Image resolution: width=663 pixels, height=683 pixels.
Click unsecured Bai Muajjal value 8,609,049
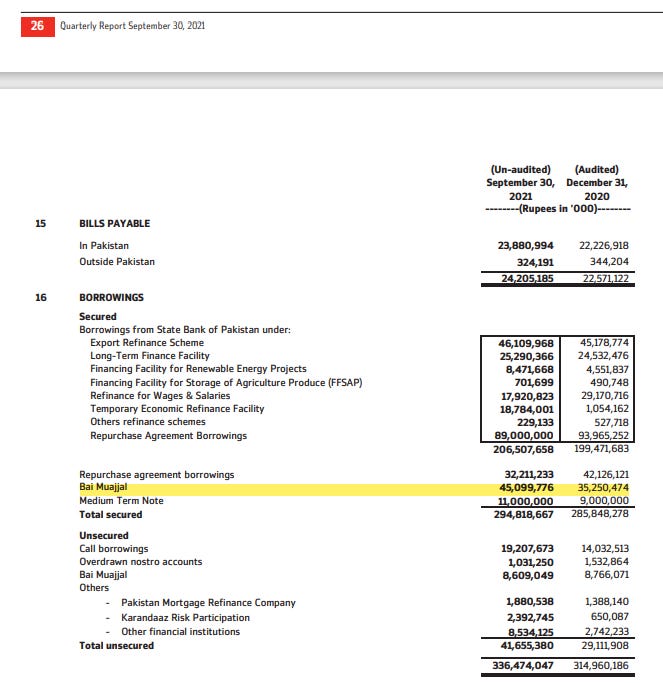click(x=528, y=576)
